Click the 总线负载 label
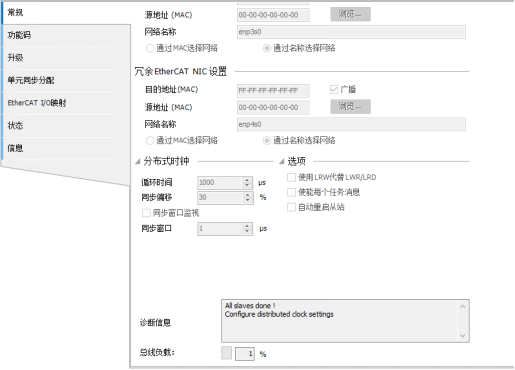Viewport: 515px width, 370px height. click(157, 352)
